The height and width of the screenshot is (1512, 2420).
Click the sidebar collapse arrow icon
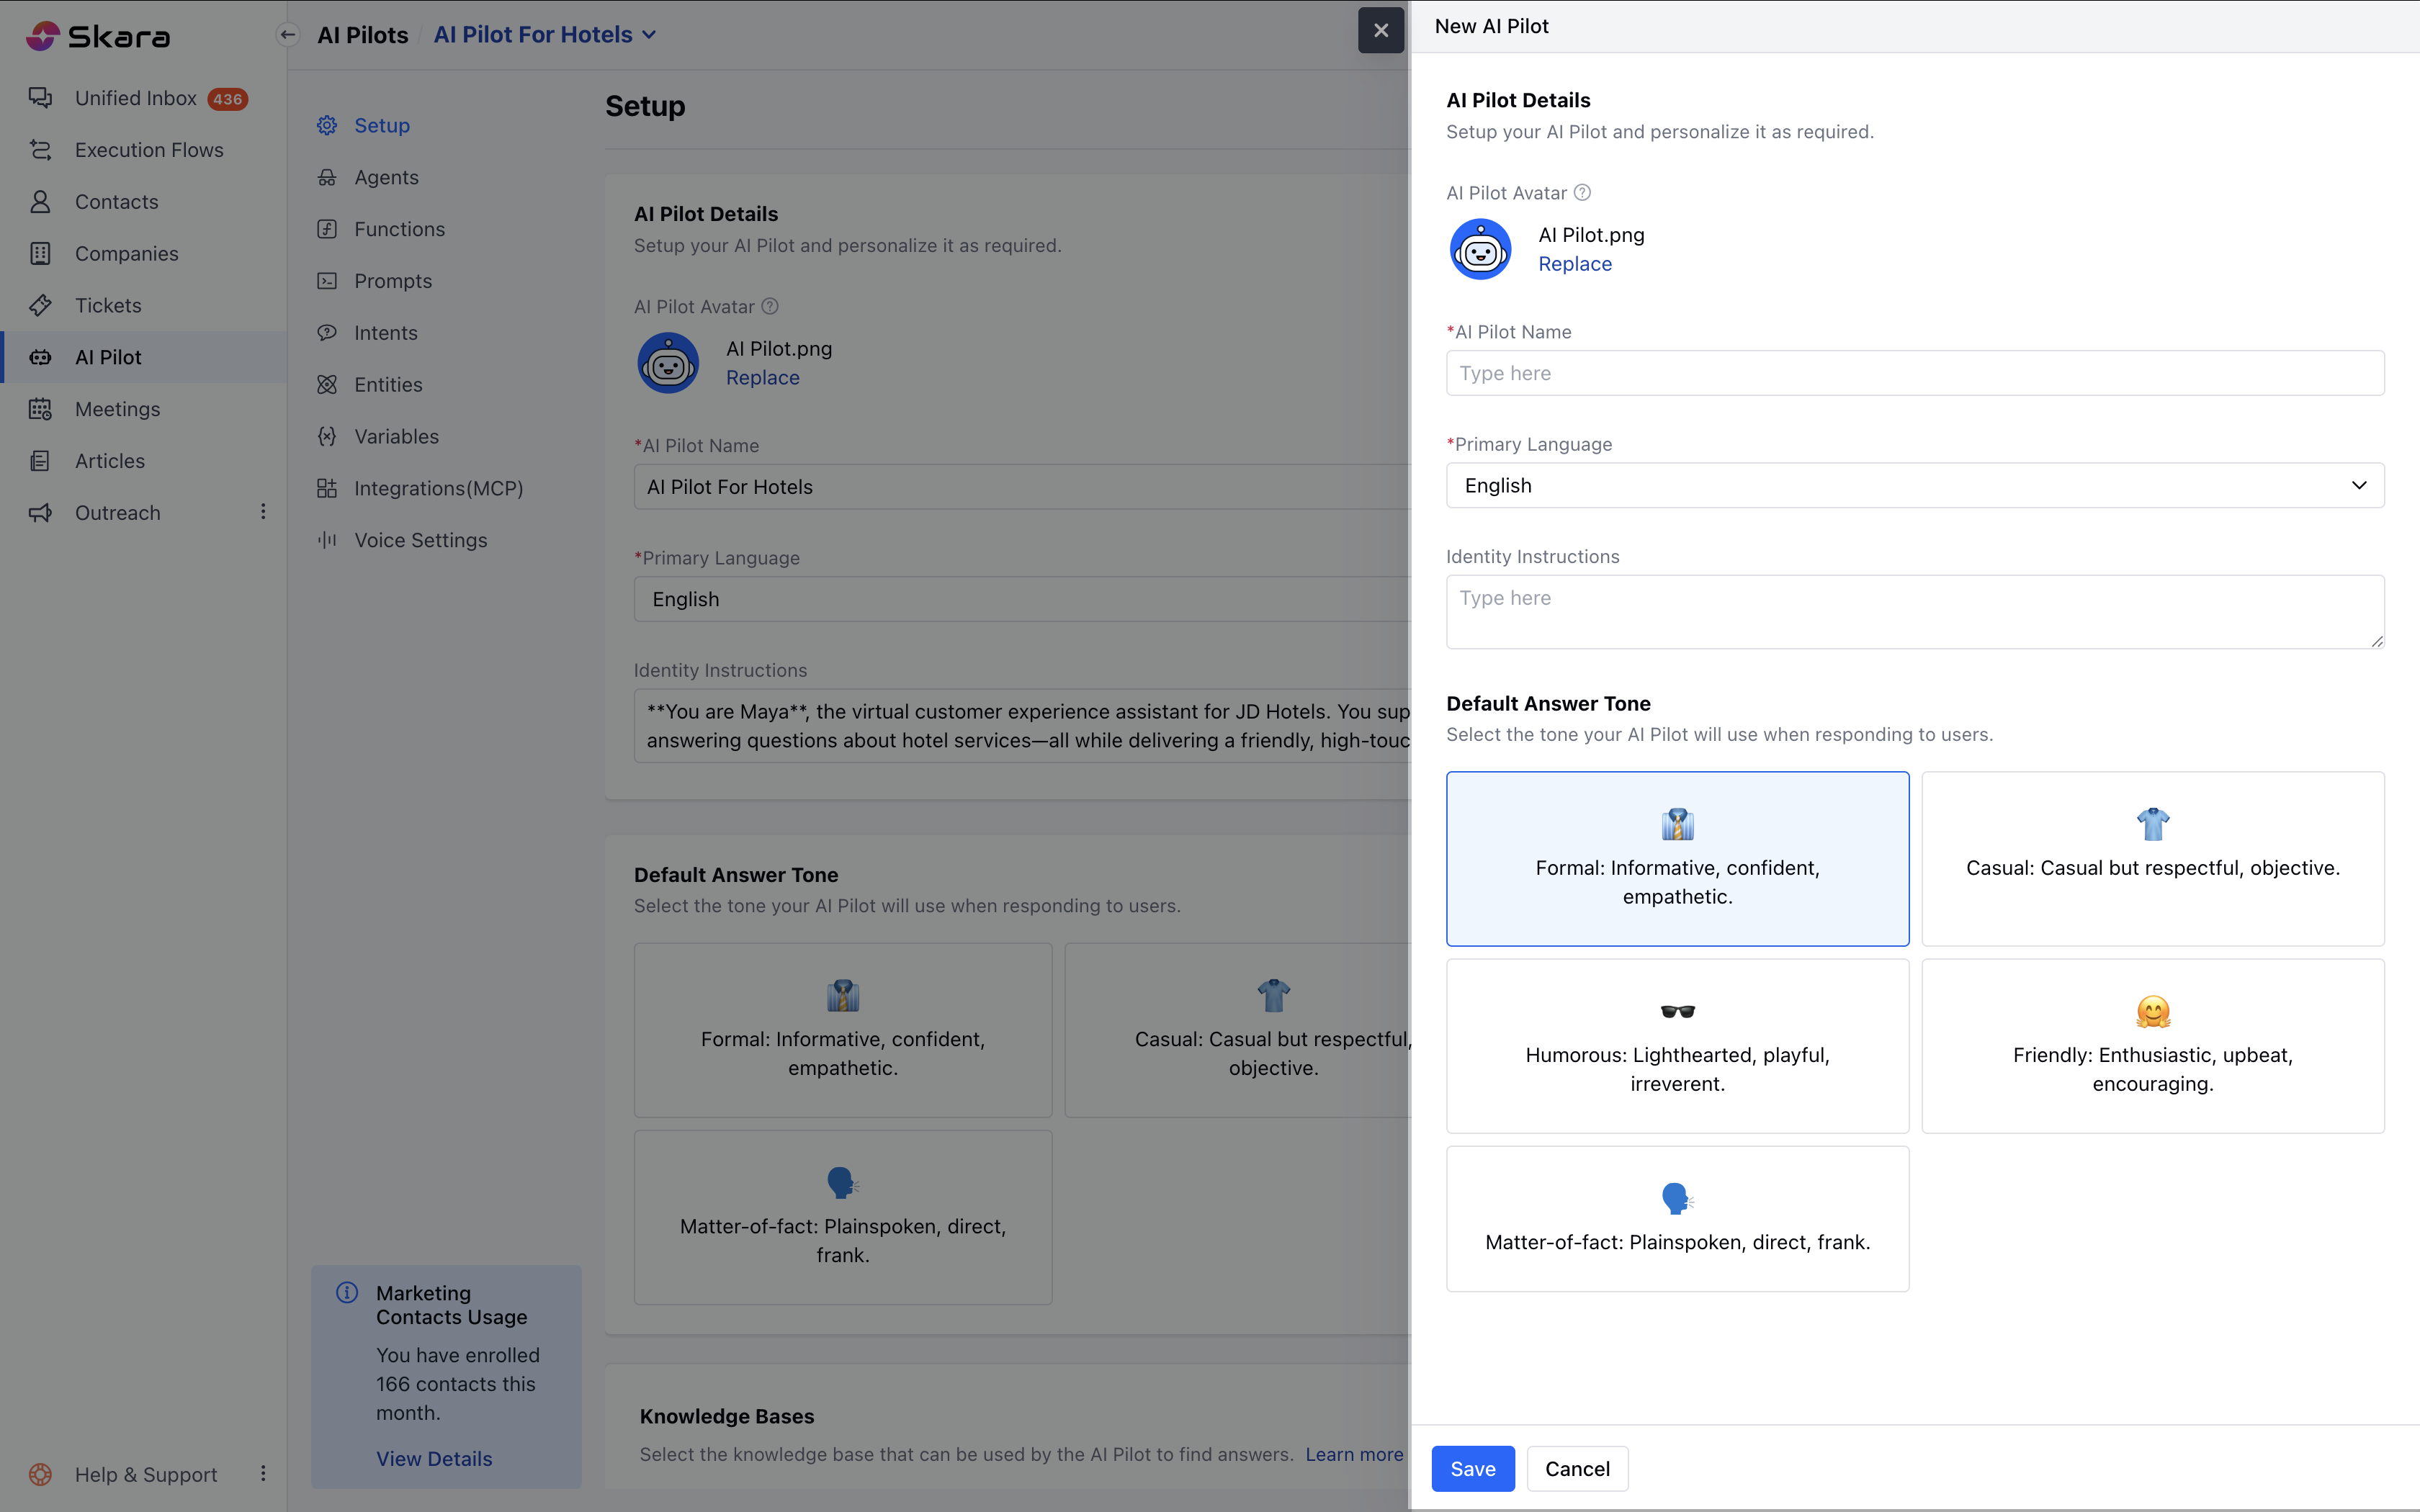(288, 35)
